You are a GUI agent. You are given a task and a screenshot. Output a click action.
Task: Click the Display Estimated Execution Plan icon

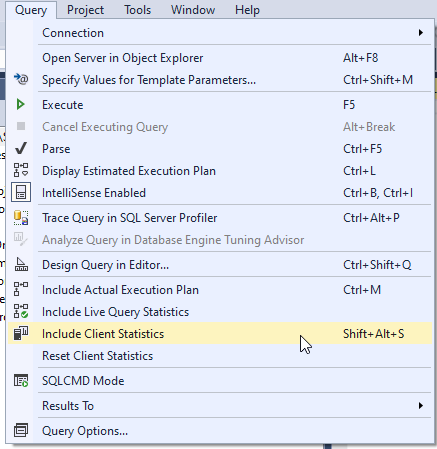click(21, 170)
